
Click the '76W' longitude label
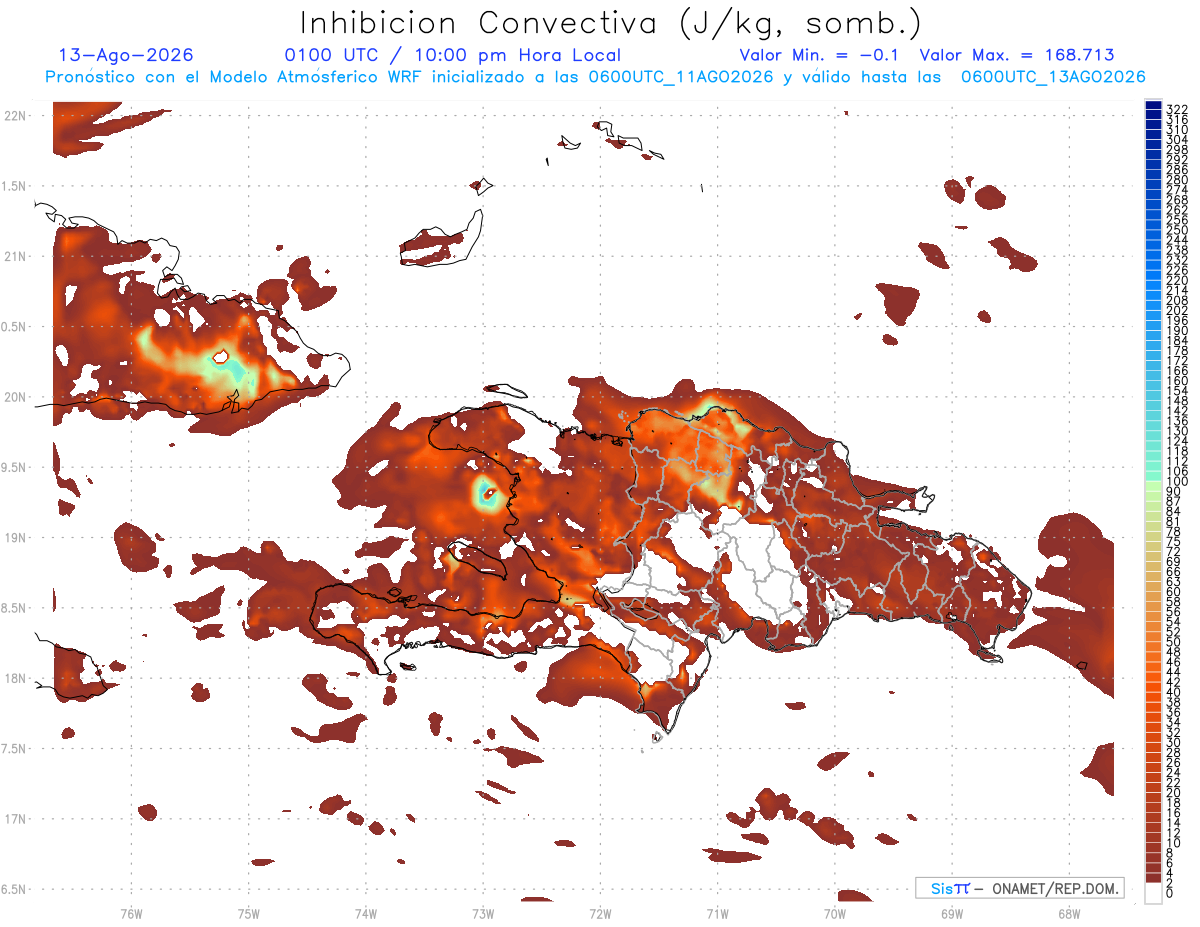[131, 913]
